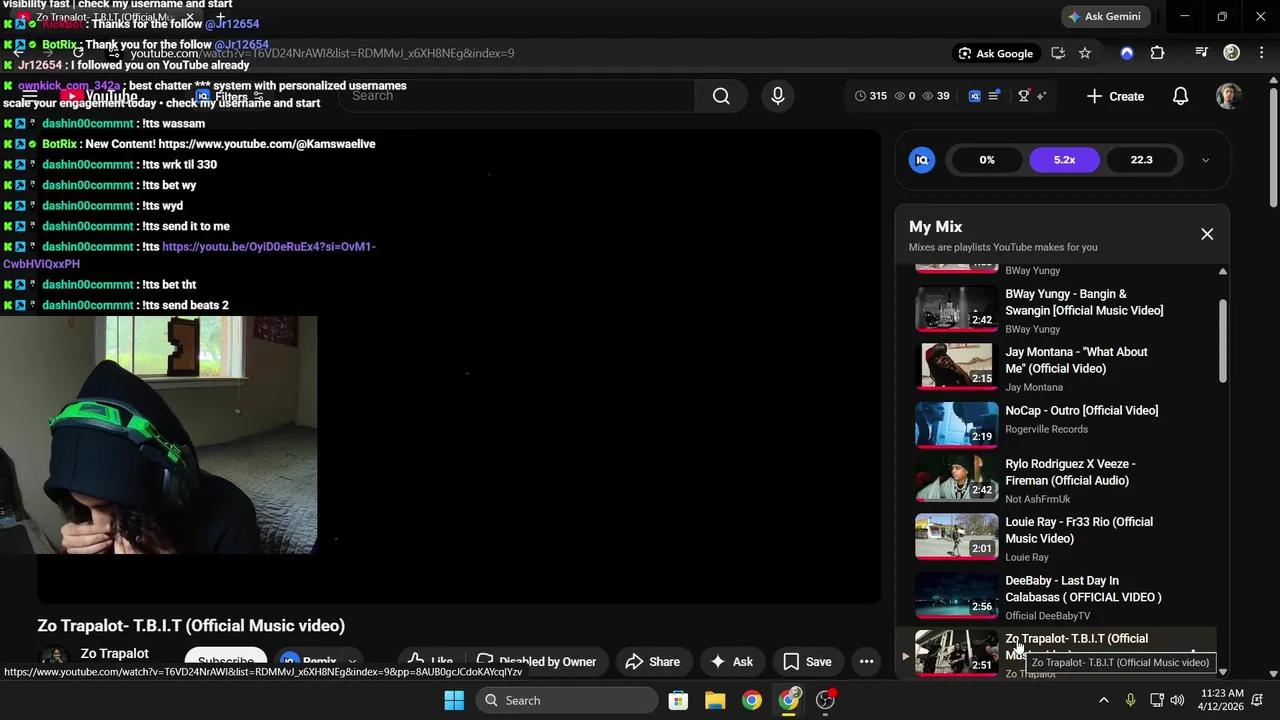The height and width of the screenshot is (720, 1280).
Task: Open the network icon in the system tray
Action: pyautogui.click(x=1155, y=700)
